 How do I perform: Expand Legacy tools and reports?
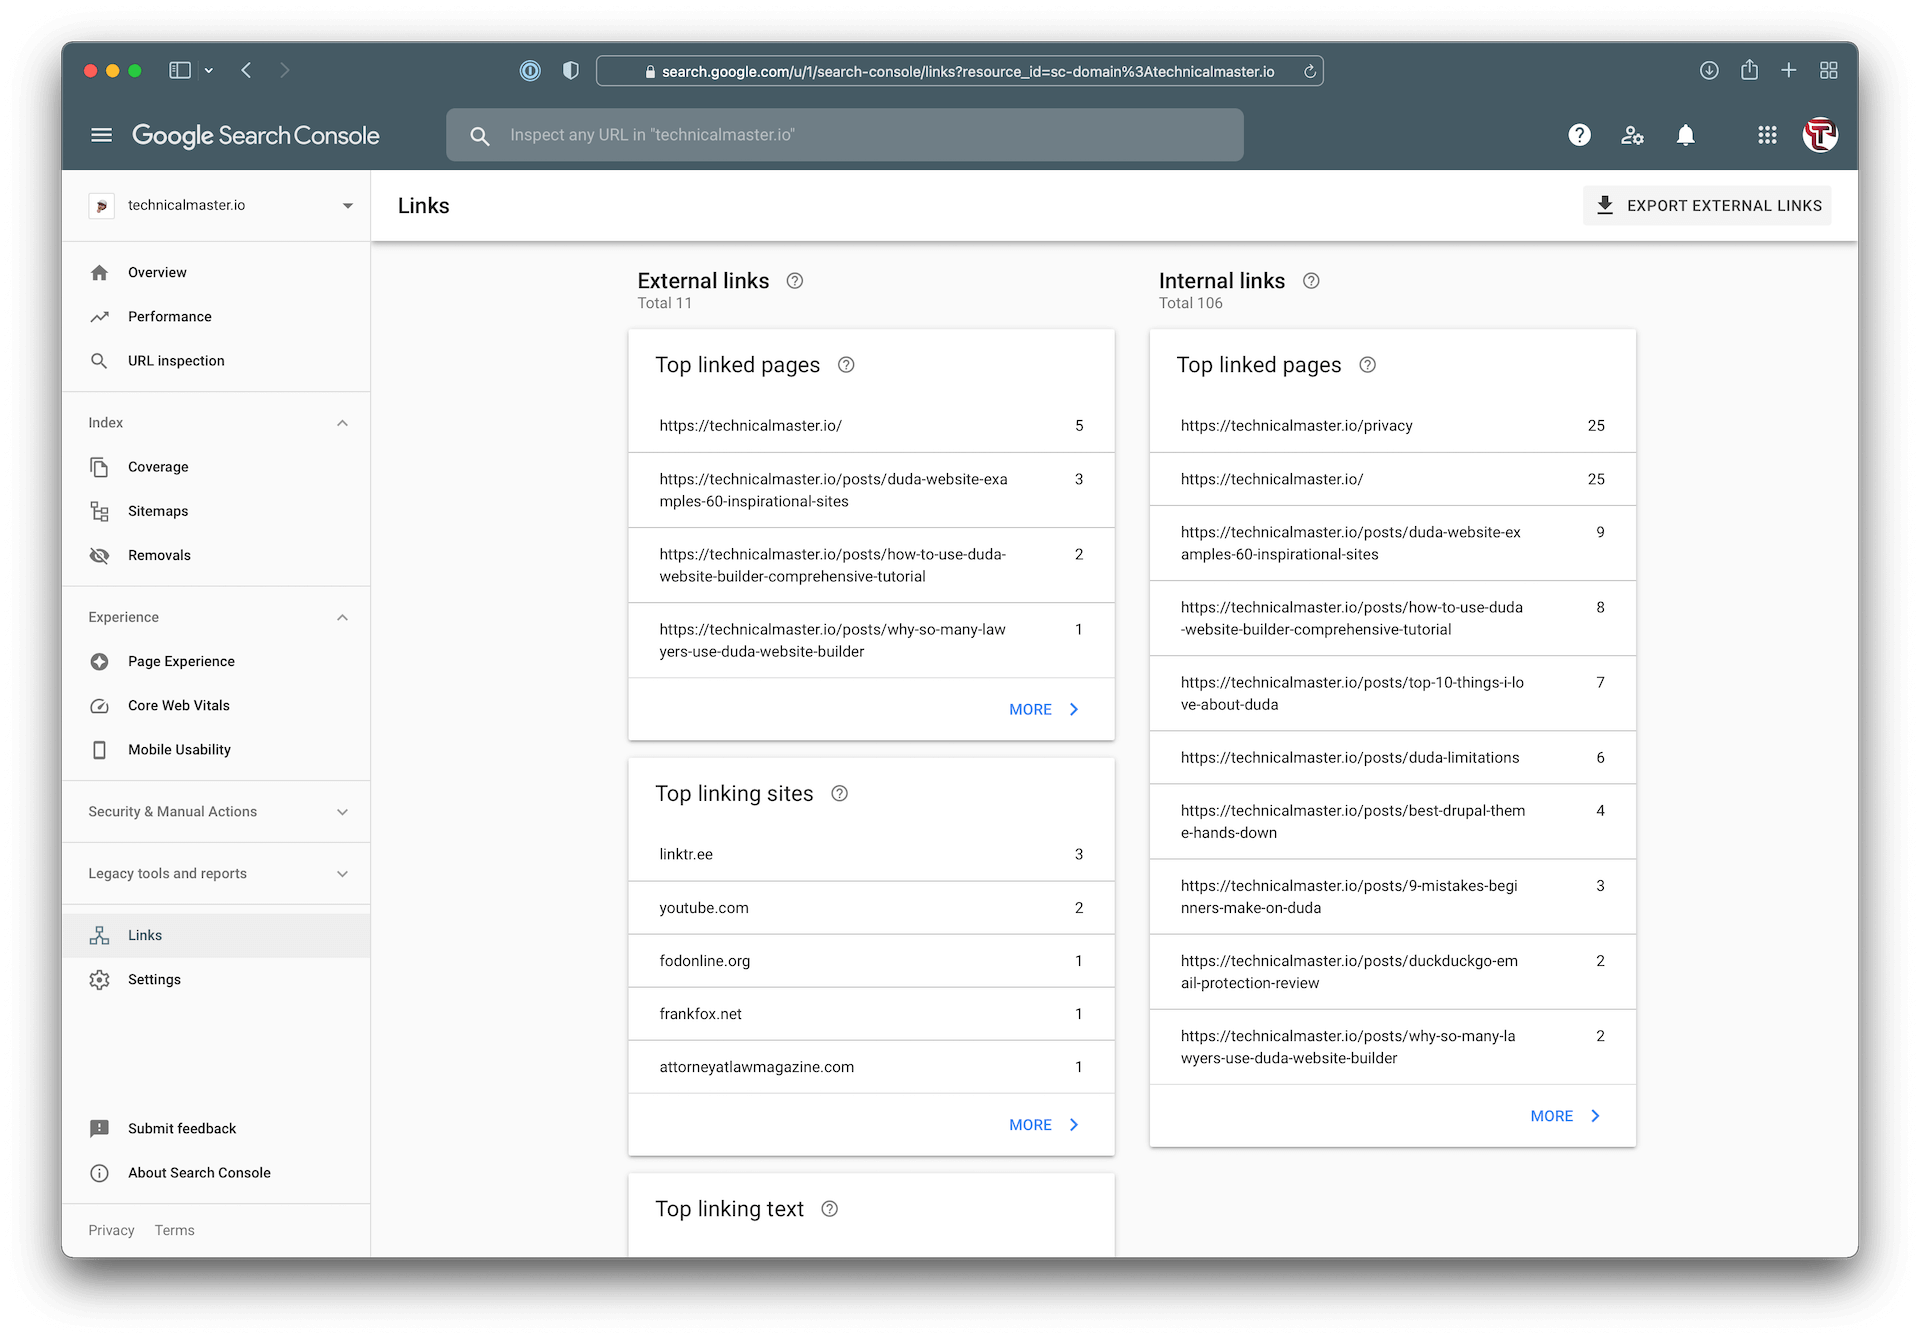pos(342,874)
